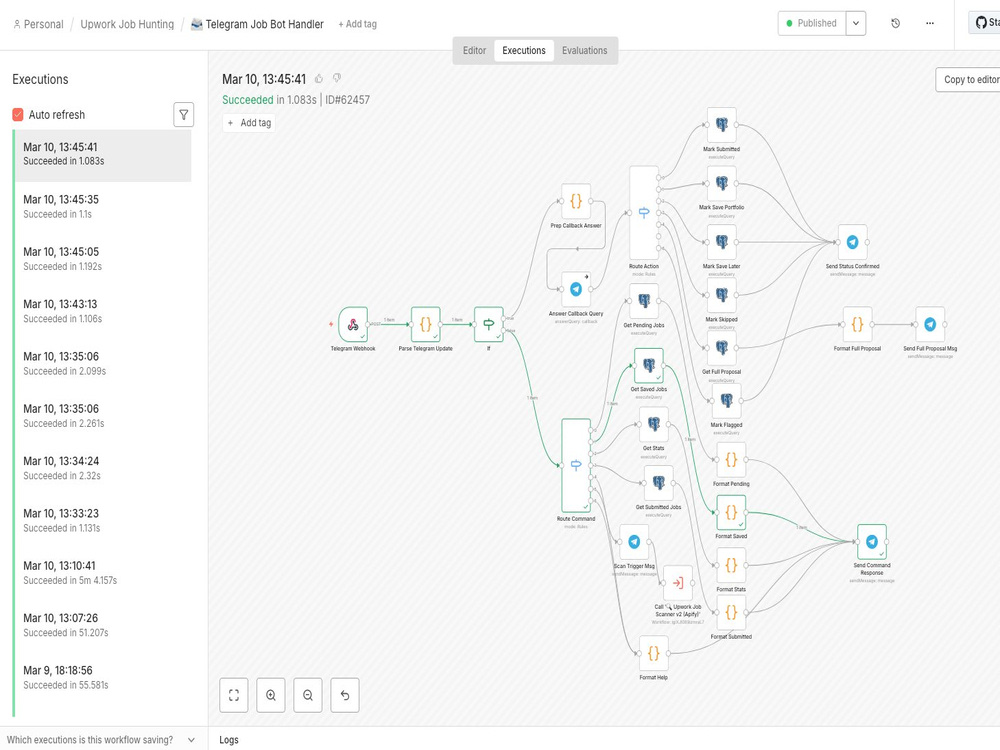This screenshot has height=750, width=1000.
Task: Select execution Mar 10, 13:43:13
Action: (x=102, y=311)
